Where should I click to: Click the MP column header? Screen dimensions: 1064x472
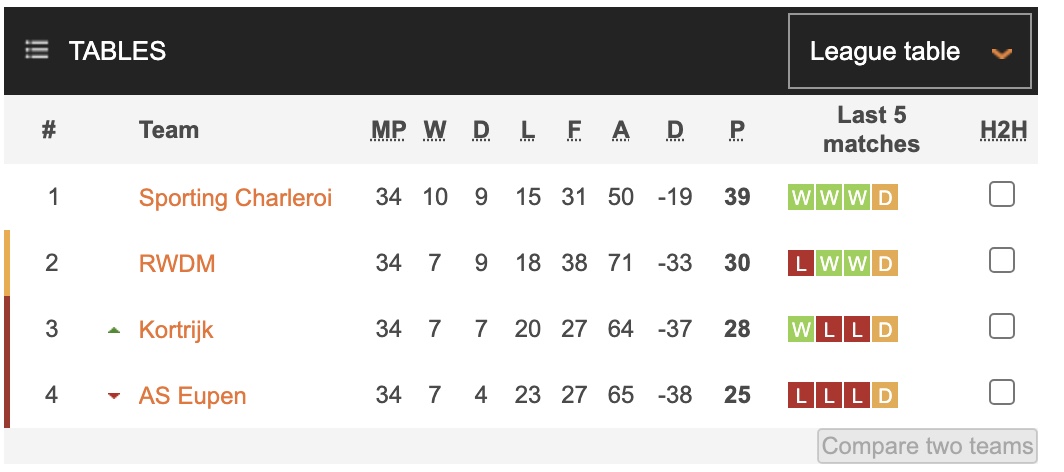(x=388, y=130)
